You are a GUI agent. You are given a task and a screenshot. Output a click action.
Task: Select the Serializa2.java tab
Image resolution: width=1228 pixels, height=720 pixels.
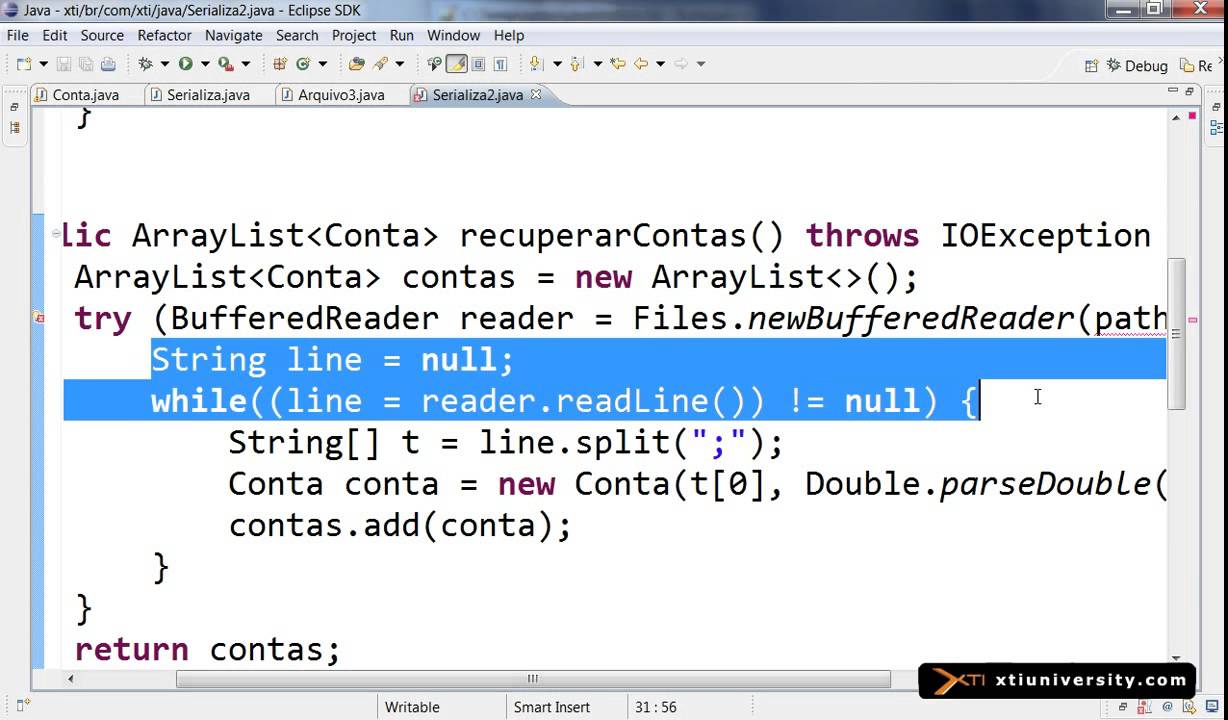pyautogui.click(x=477, y=95)
